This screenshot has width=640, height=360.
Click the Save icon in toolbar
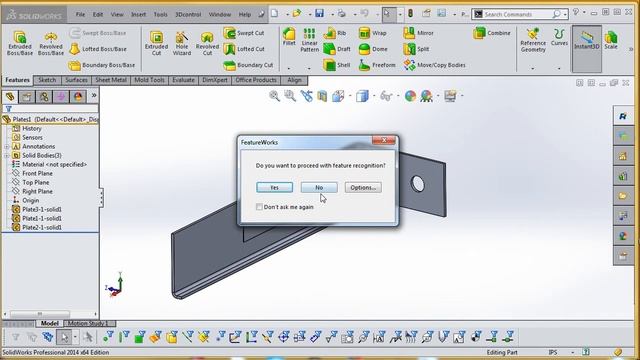[x=320, y=14]
